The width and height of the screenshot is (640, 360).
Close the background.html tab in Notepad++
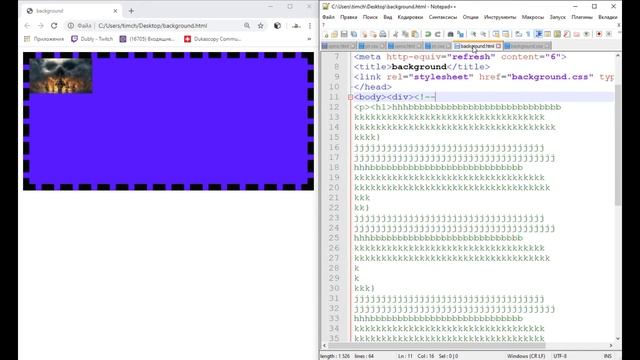498,46
